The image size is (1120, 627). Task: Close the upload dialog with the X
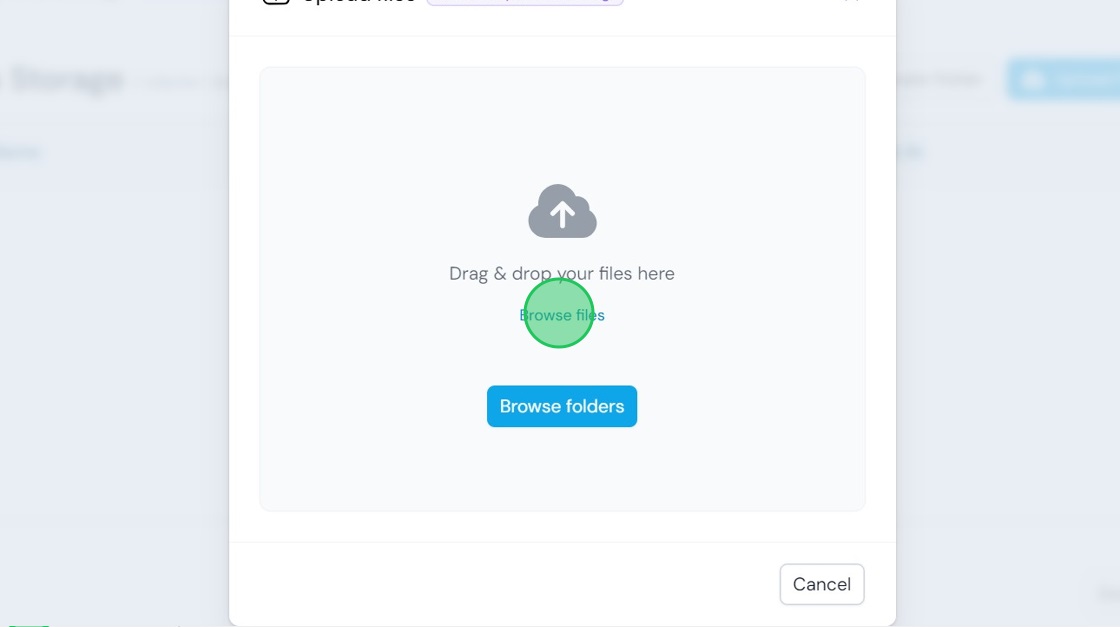(x=851, y=1)
